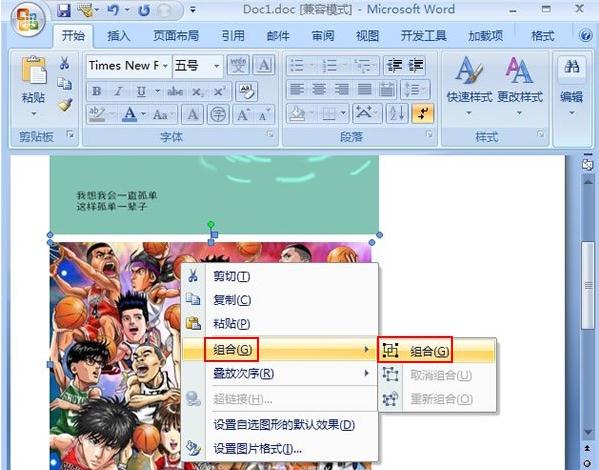Screen dimensions: 599x470
Task: Choose 设置自选图形的默认效果(D) in the context menu
Action: (280, 425)
